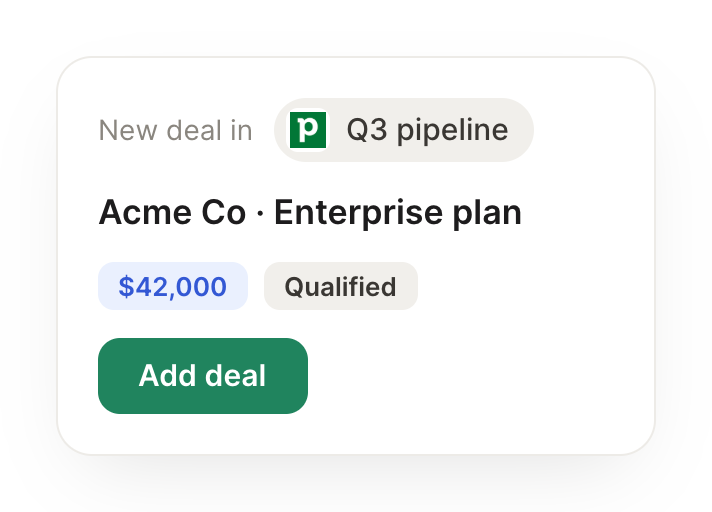The height and width of the screenshot is (512, 712).
Task: Click the "Co" word in heading
Action: [x=224, y=212]
